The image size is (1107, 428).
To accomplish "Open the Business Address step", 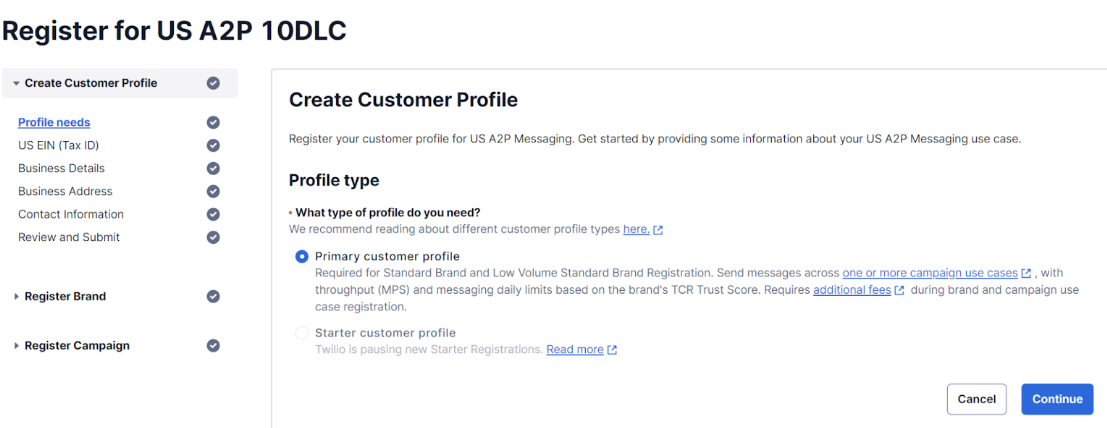I will (65, 191).
